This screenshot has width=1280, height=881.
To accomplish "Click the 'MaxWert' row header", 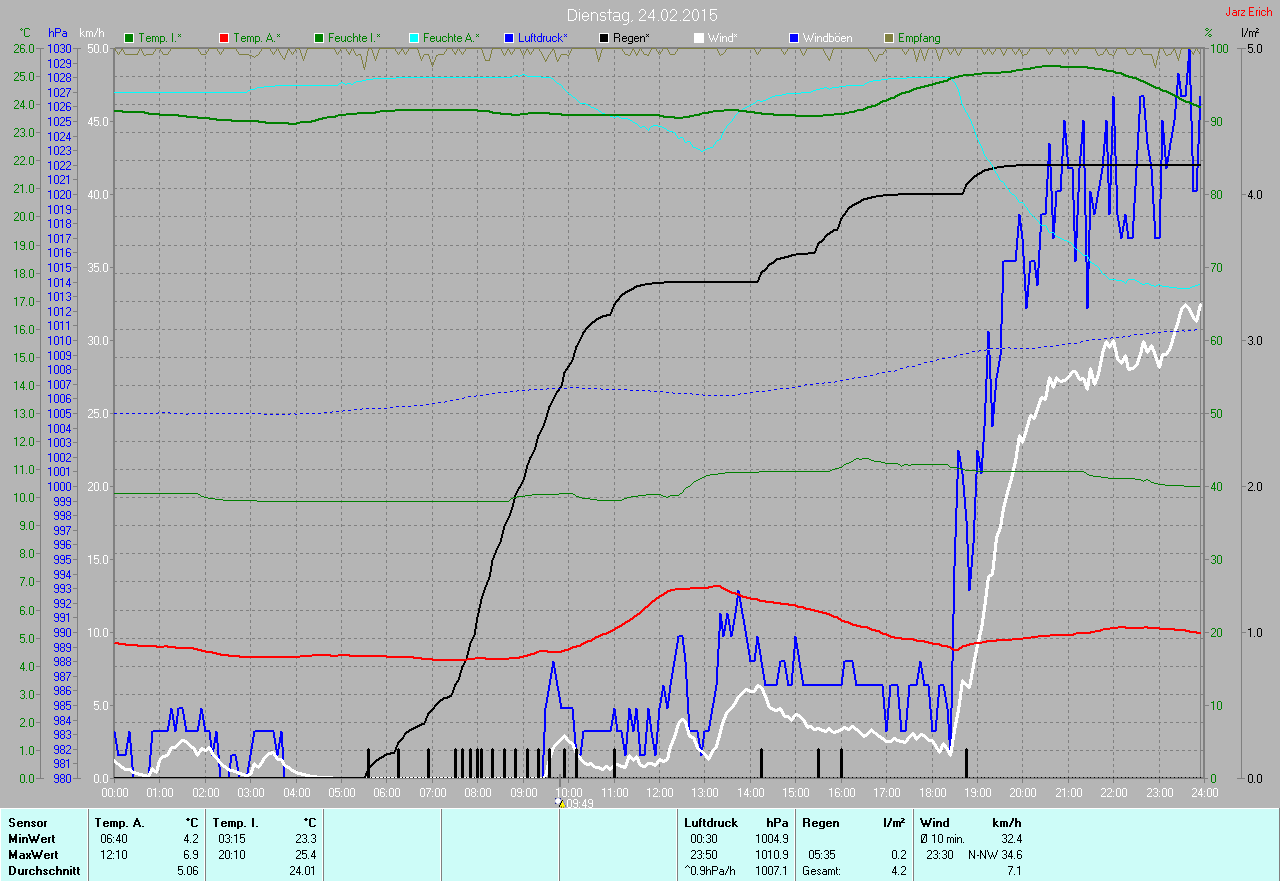I will tap(32, 855).
